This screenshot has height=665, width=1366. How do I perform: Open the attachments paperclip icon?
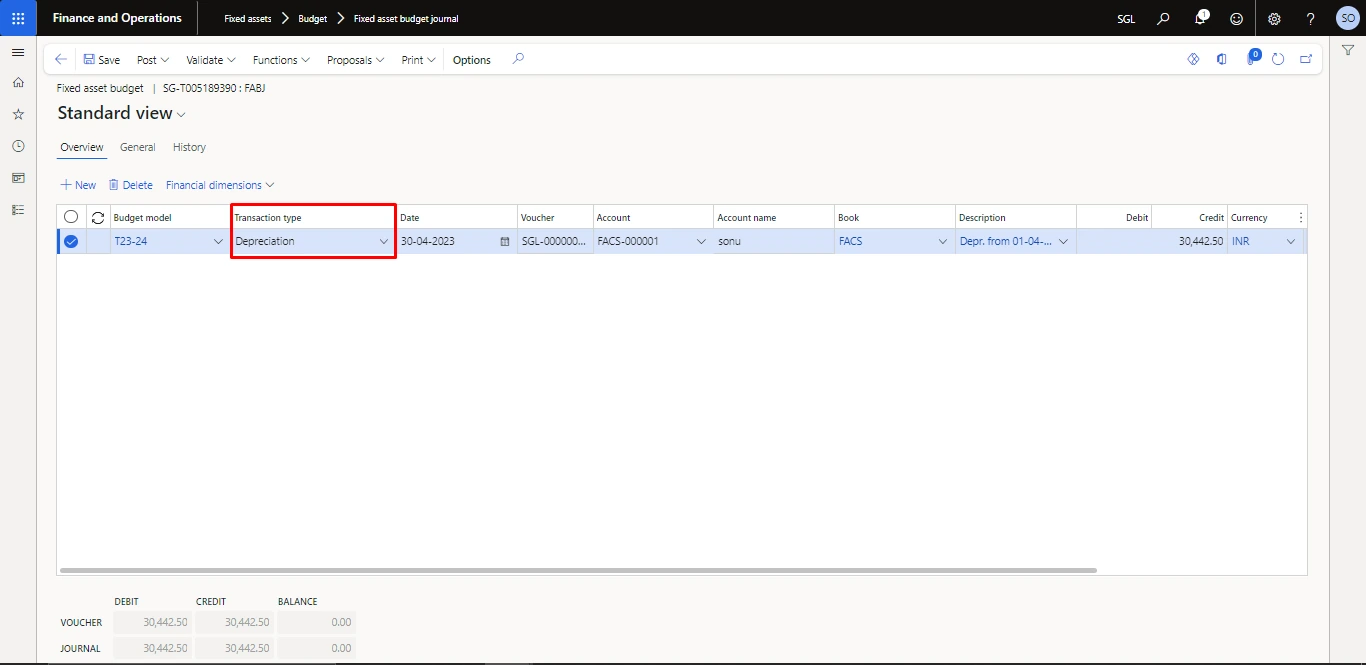pyautogui.click(x=1251, y=59)
